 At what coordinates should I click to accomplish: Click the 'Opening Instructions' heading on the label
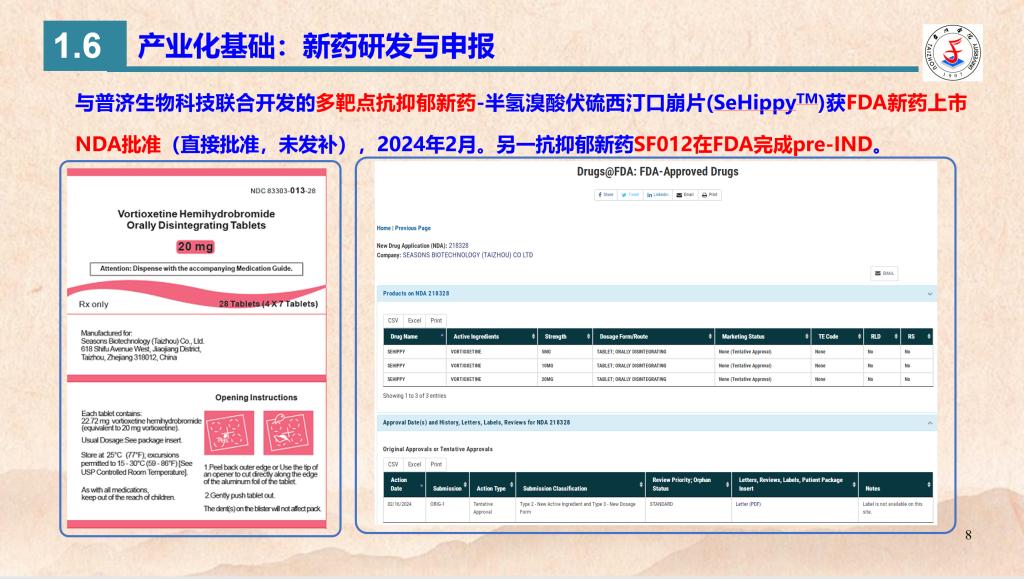tap(256, 398)
